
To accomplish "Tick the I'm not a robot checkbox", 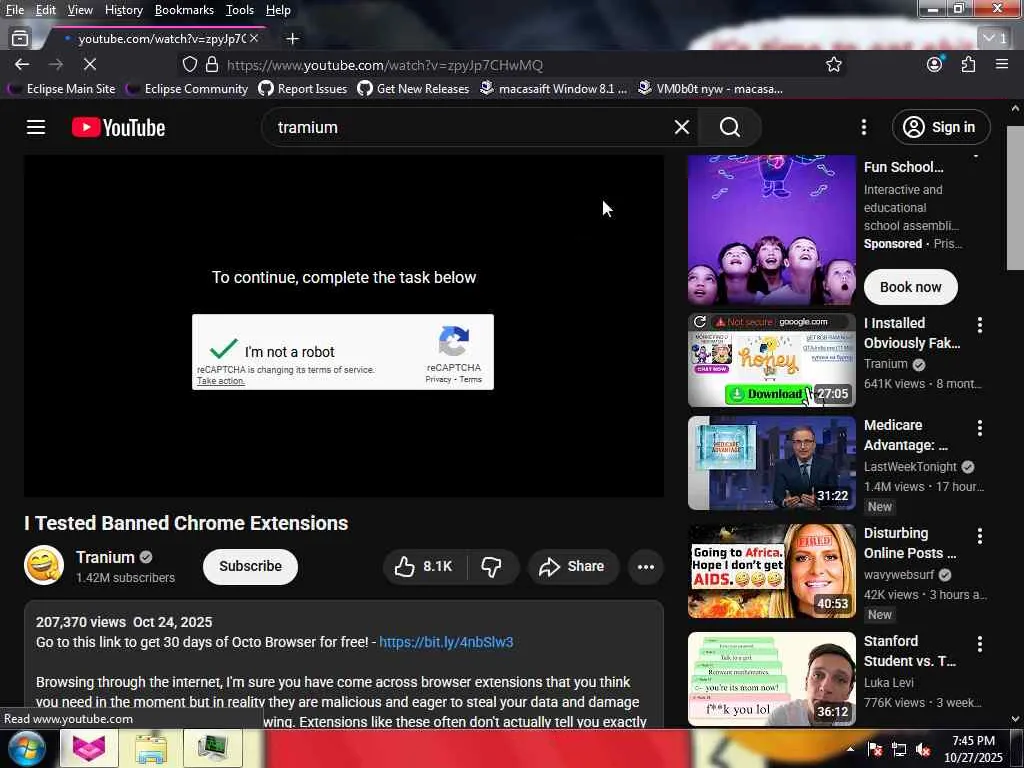I will coord(223,349).
